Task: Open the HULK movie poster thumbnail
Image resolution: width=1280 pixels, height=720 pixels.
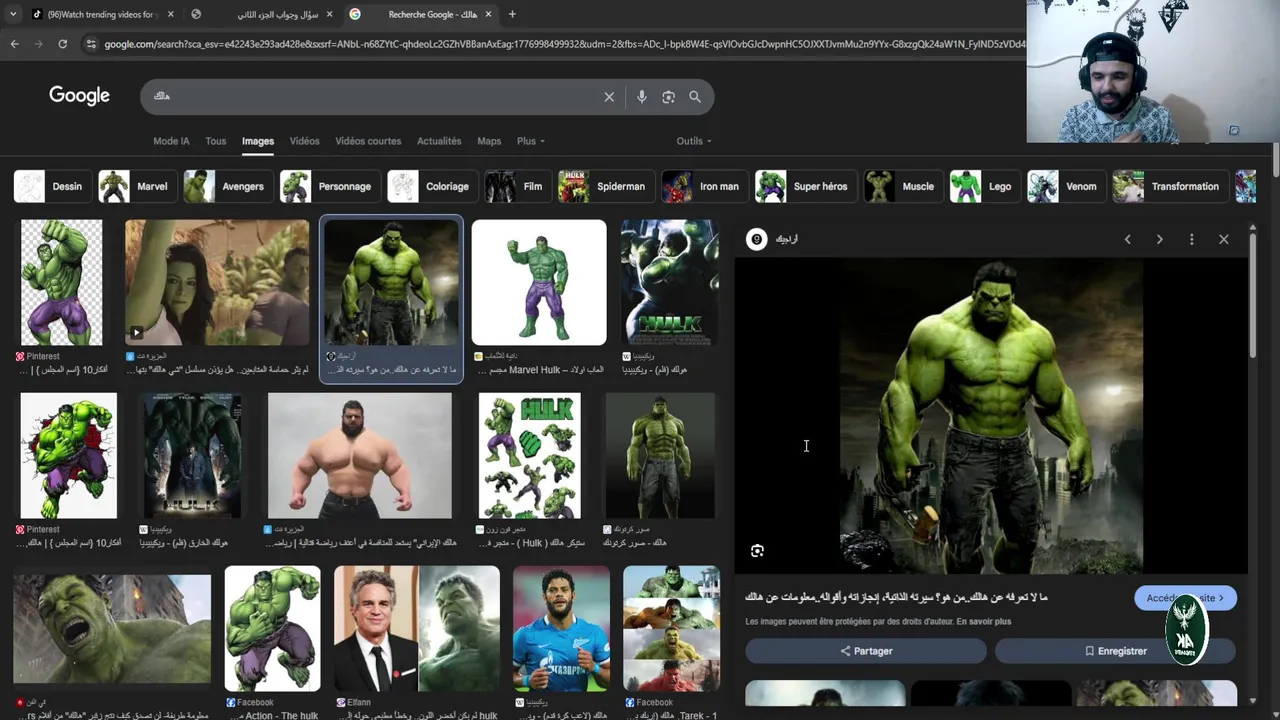Action: 669,283
